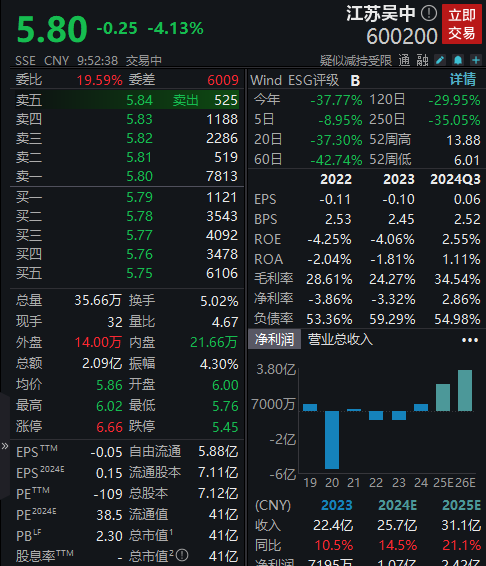This screenshot has width=486, height=566.
Task: Select the 卖一 volume 7813
Action: click(x=222, y=176)
